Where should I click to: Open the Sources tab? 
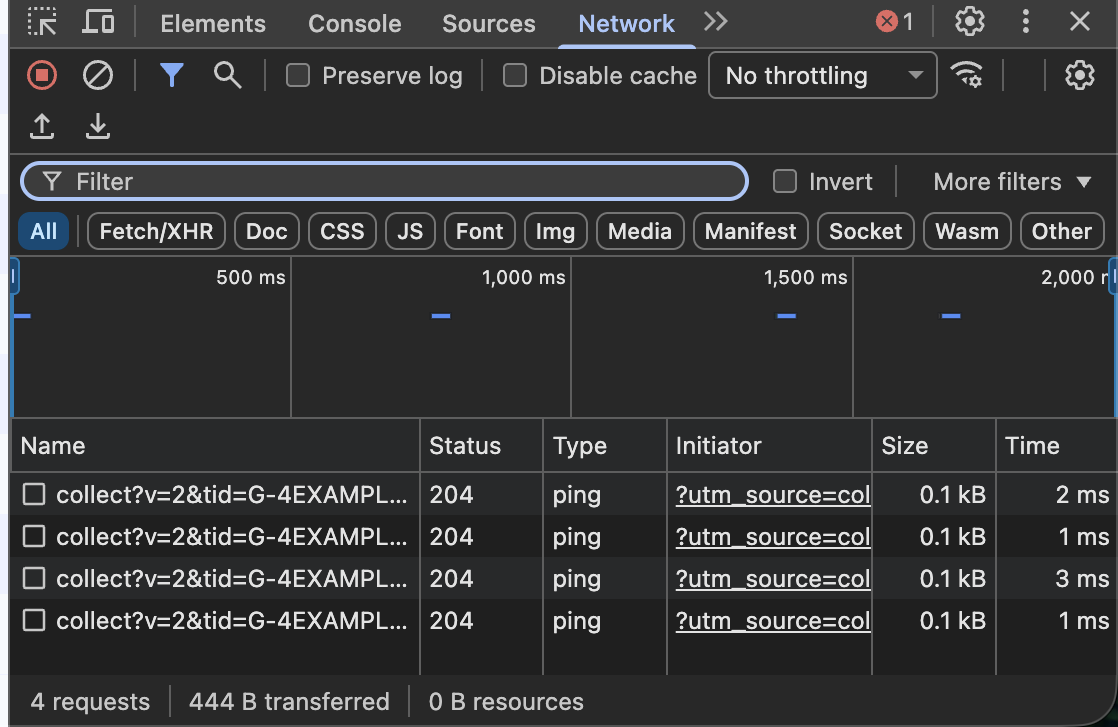click(488, 24)
